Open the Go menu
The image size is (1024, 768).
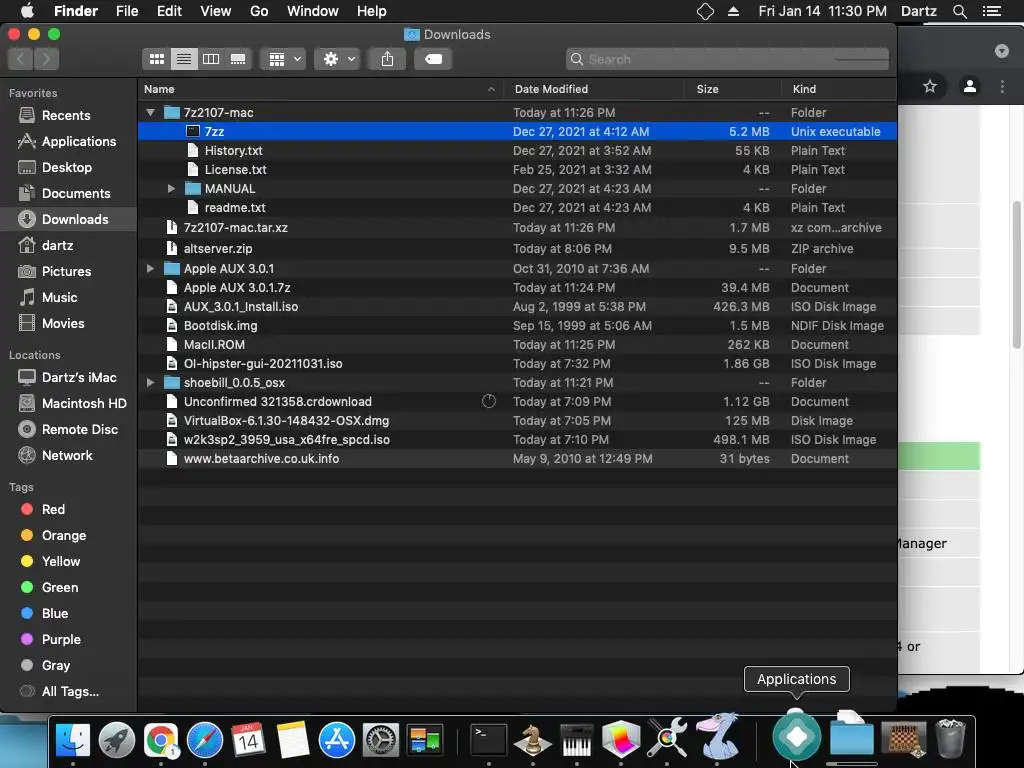click(x=259, y=11)
